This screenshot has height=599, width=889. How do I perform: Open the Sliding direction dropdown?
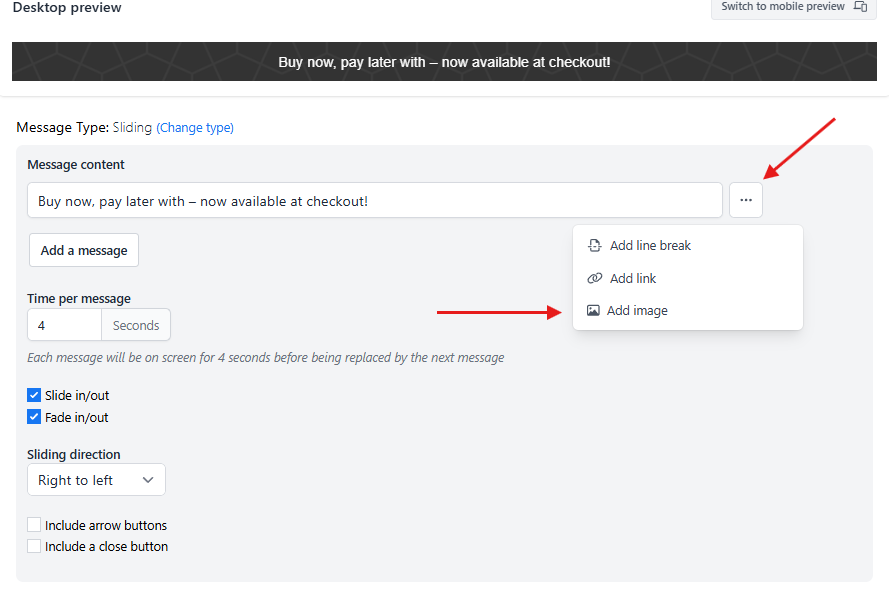[x=96, y=480]
